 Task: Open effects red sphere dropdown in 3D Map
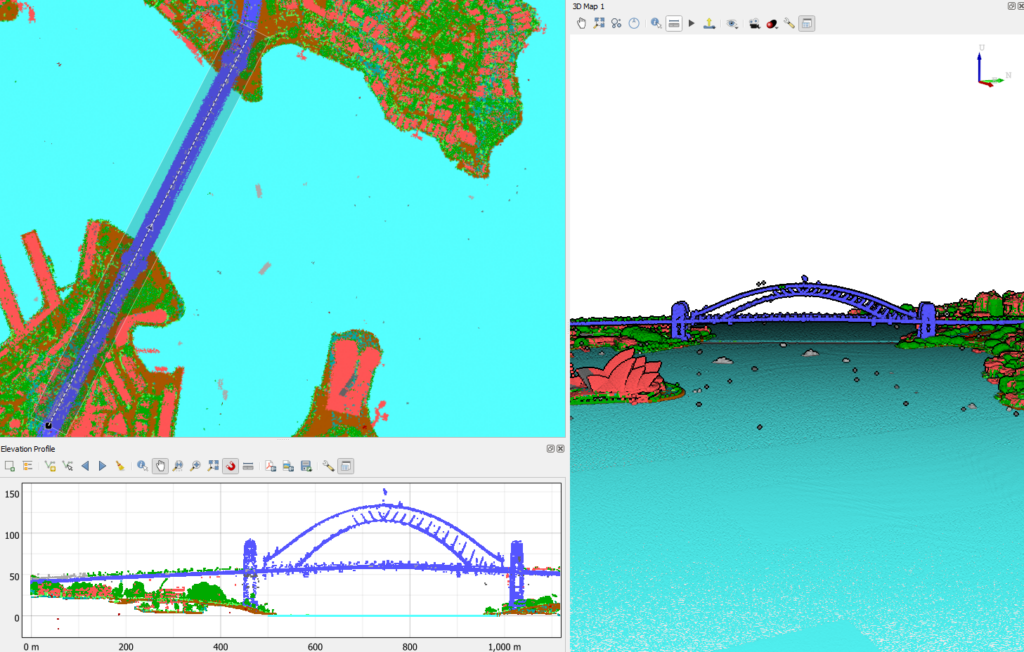tap(772, 24)
